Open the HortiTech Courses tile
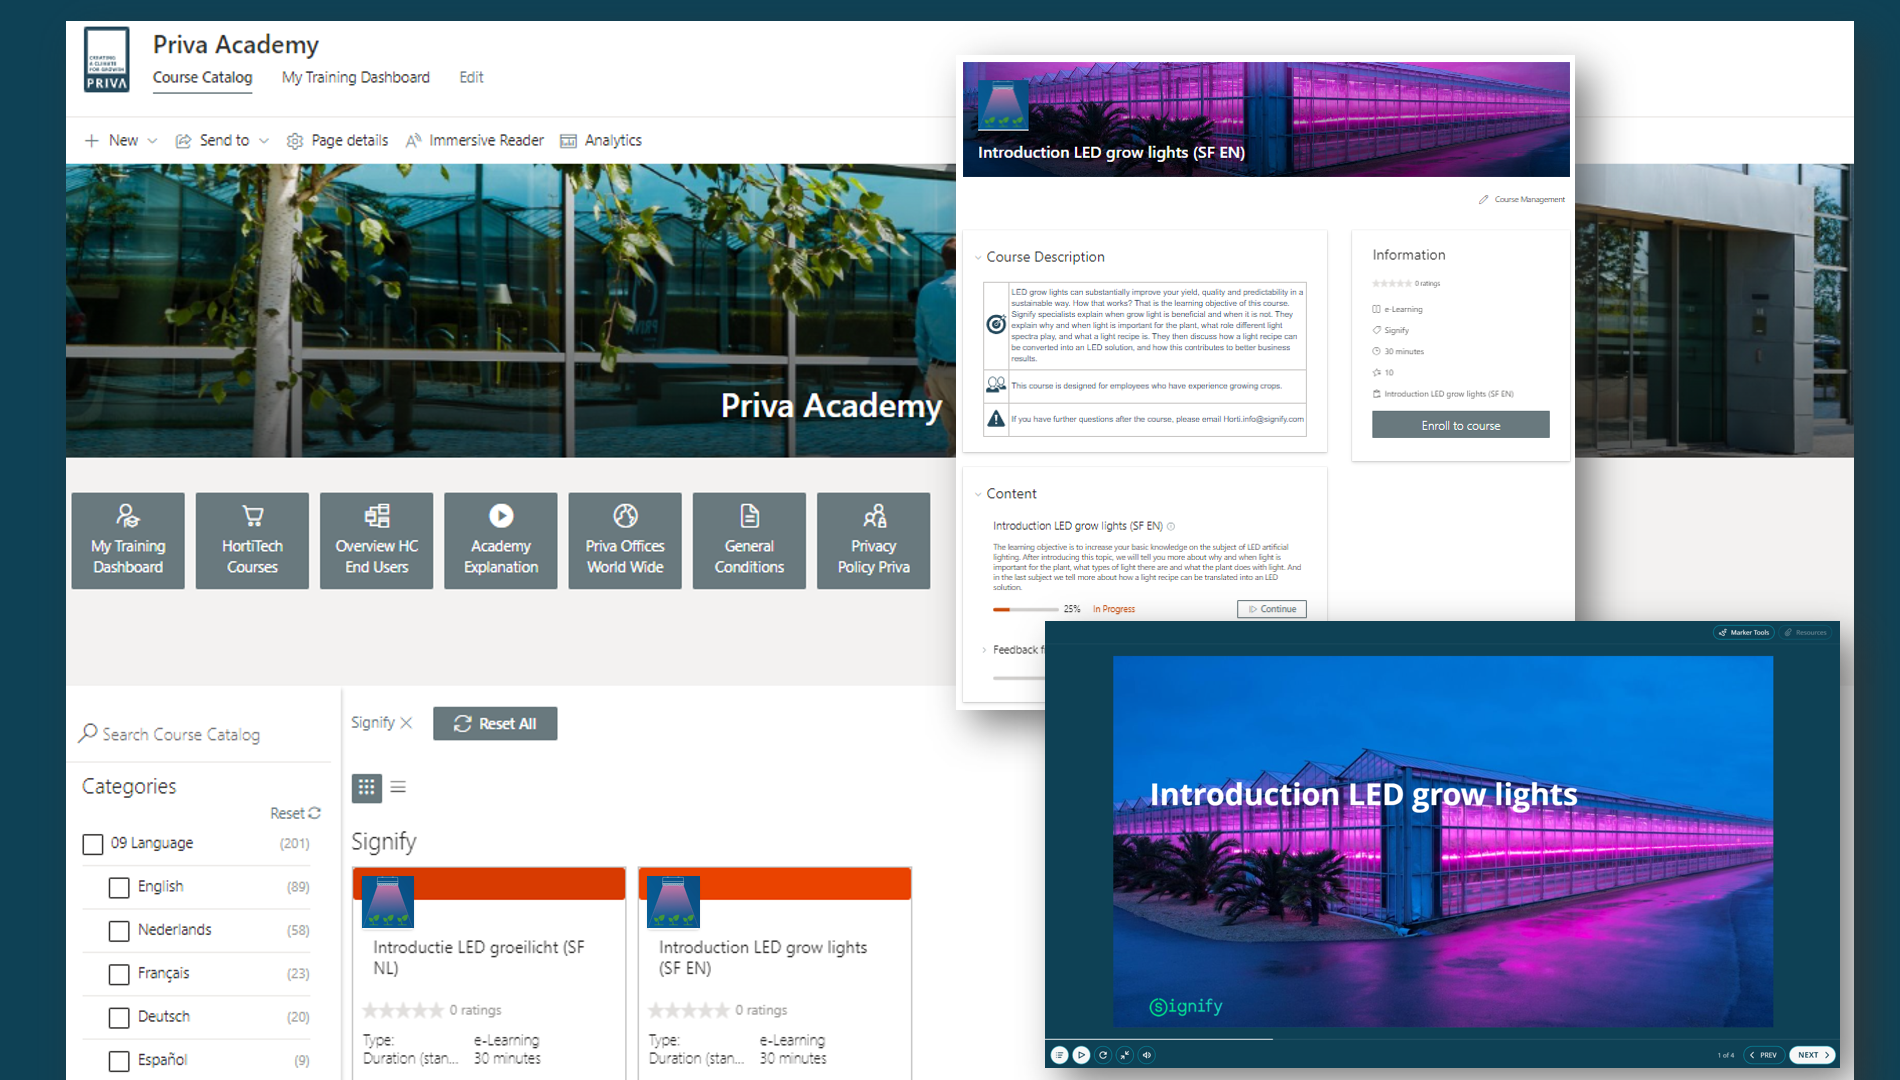Screen dimensions: 1900x1080 (x=252, y=540)
